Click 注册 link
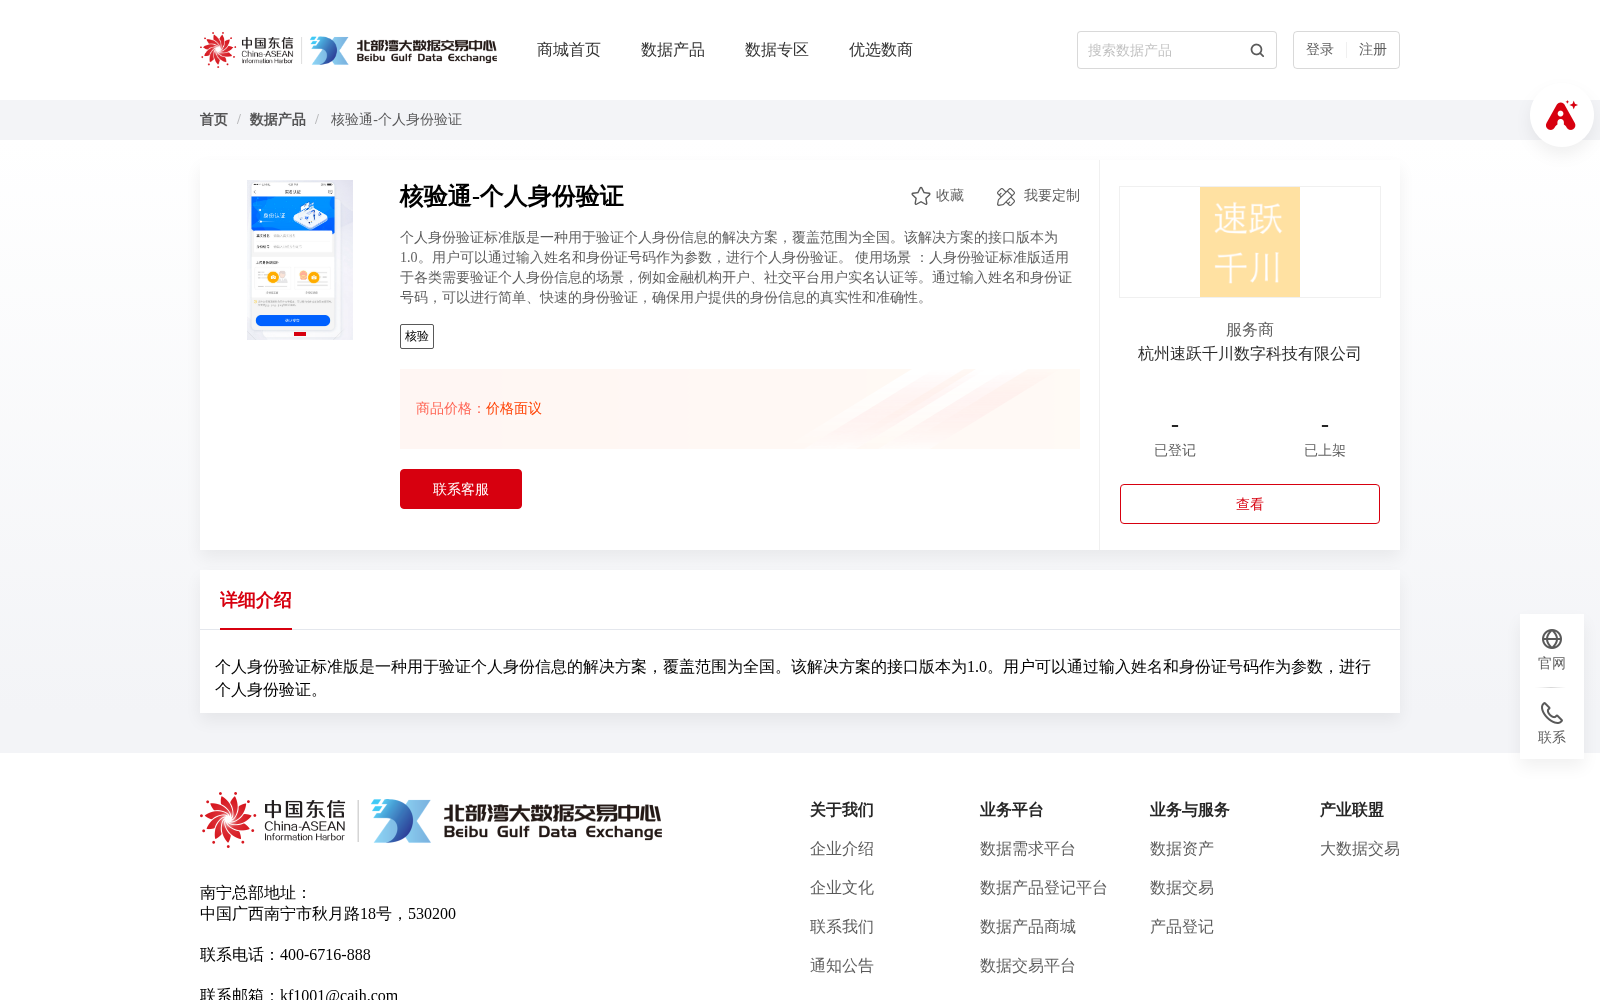The width and height of the screenshot is (1600, 1000). (1373, 50)
